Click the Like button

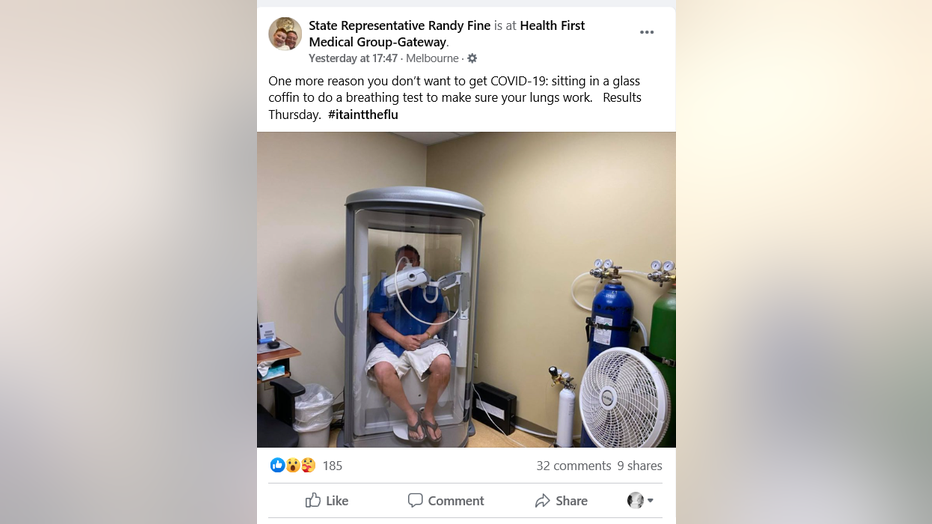pyautogui.click(x=327, y=501)
